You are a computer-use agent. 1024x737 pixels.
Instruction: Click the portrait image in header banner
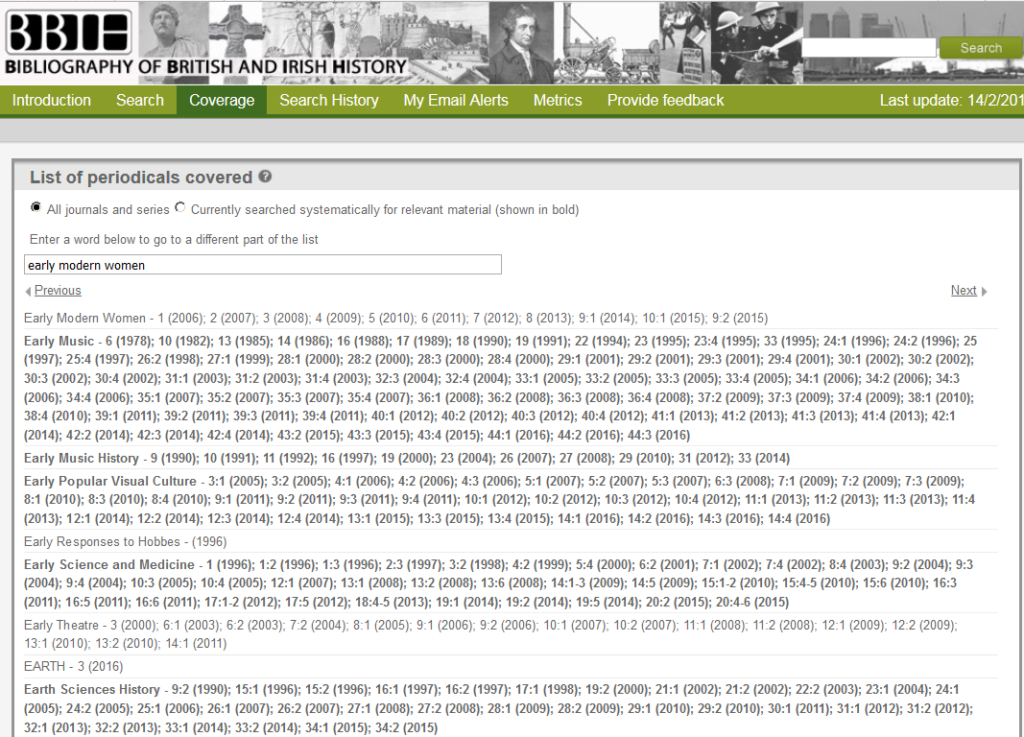point(520,42)
